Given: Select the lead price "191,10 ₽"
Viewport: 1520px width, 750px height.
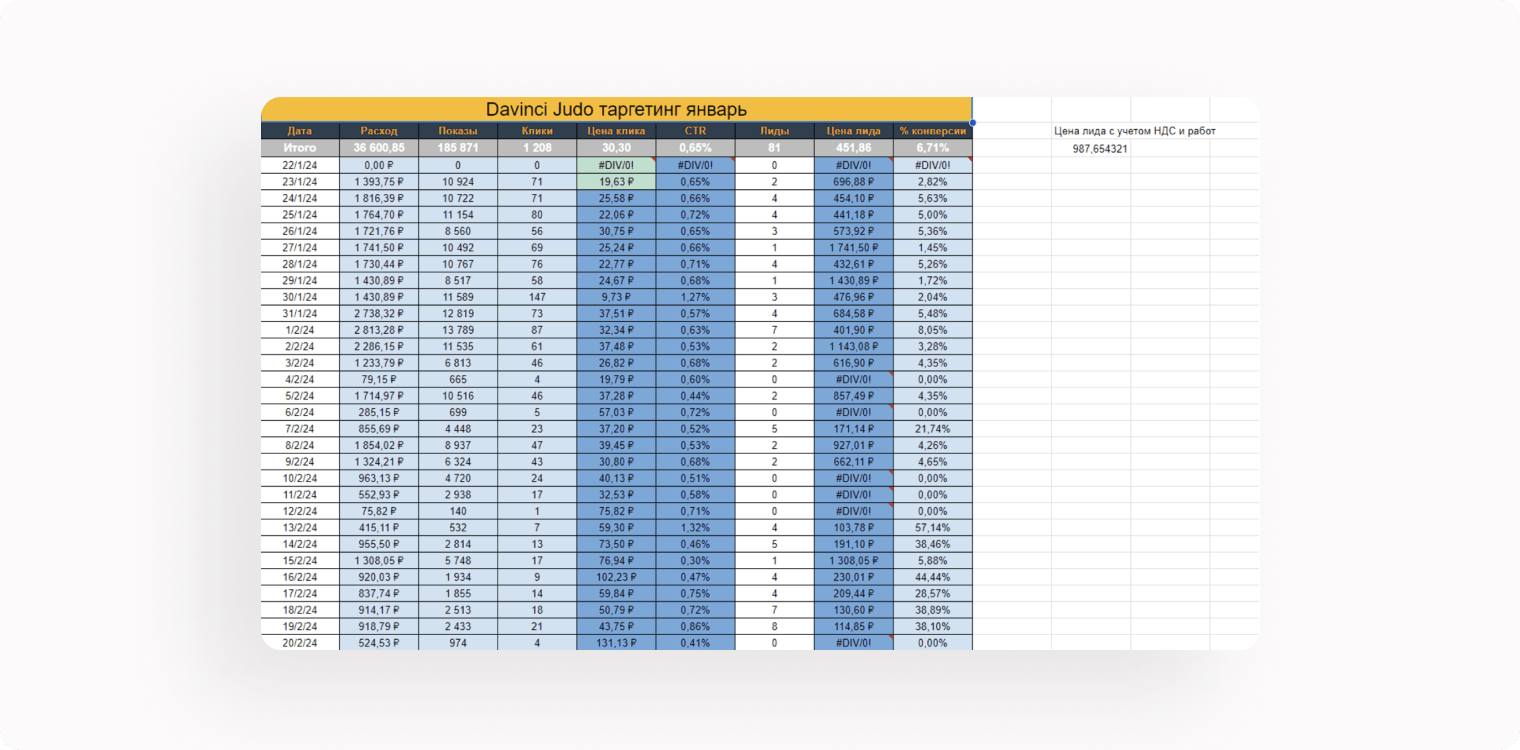Looking at the screenshot, I should pos(854,544).
